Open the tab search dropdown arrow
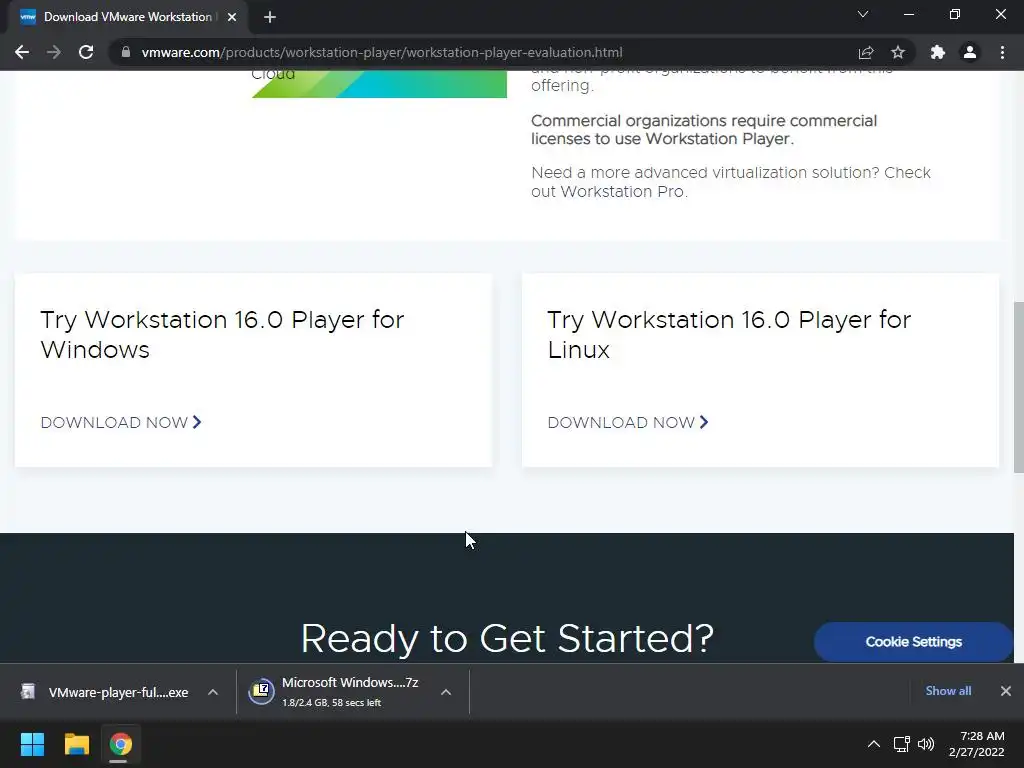This screenshot has height=768, width=1024. click(863, 14)
